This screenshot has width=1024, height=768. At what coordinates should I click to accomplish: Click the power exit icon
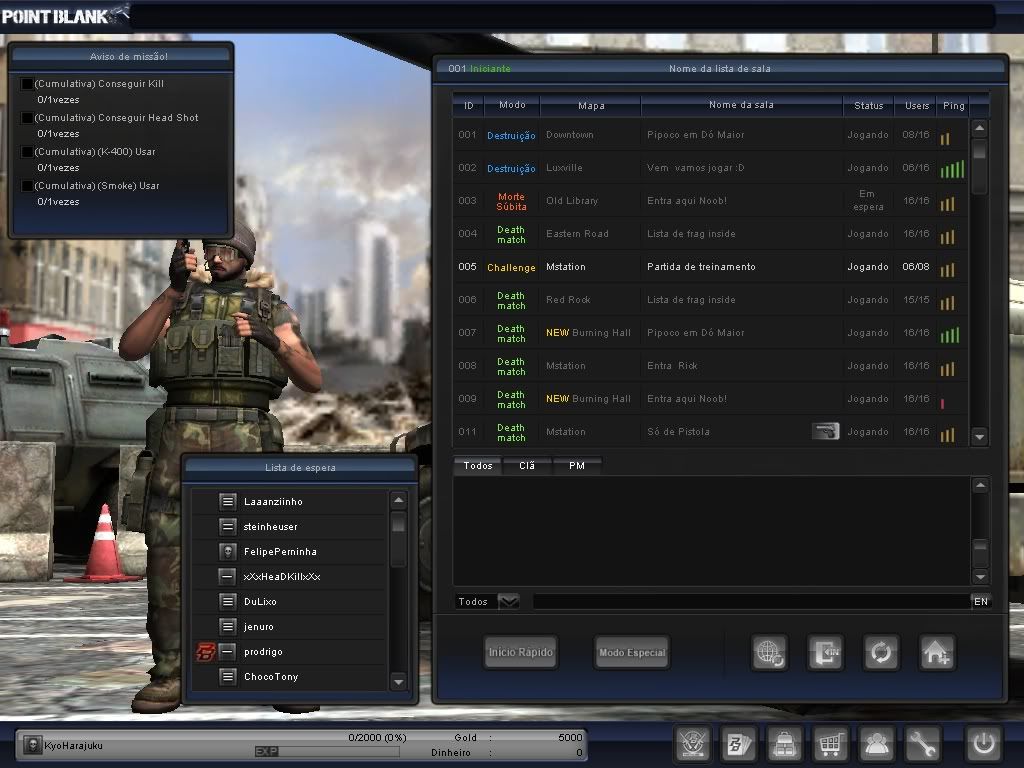pyautogui.click(x=984, y=744)
